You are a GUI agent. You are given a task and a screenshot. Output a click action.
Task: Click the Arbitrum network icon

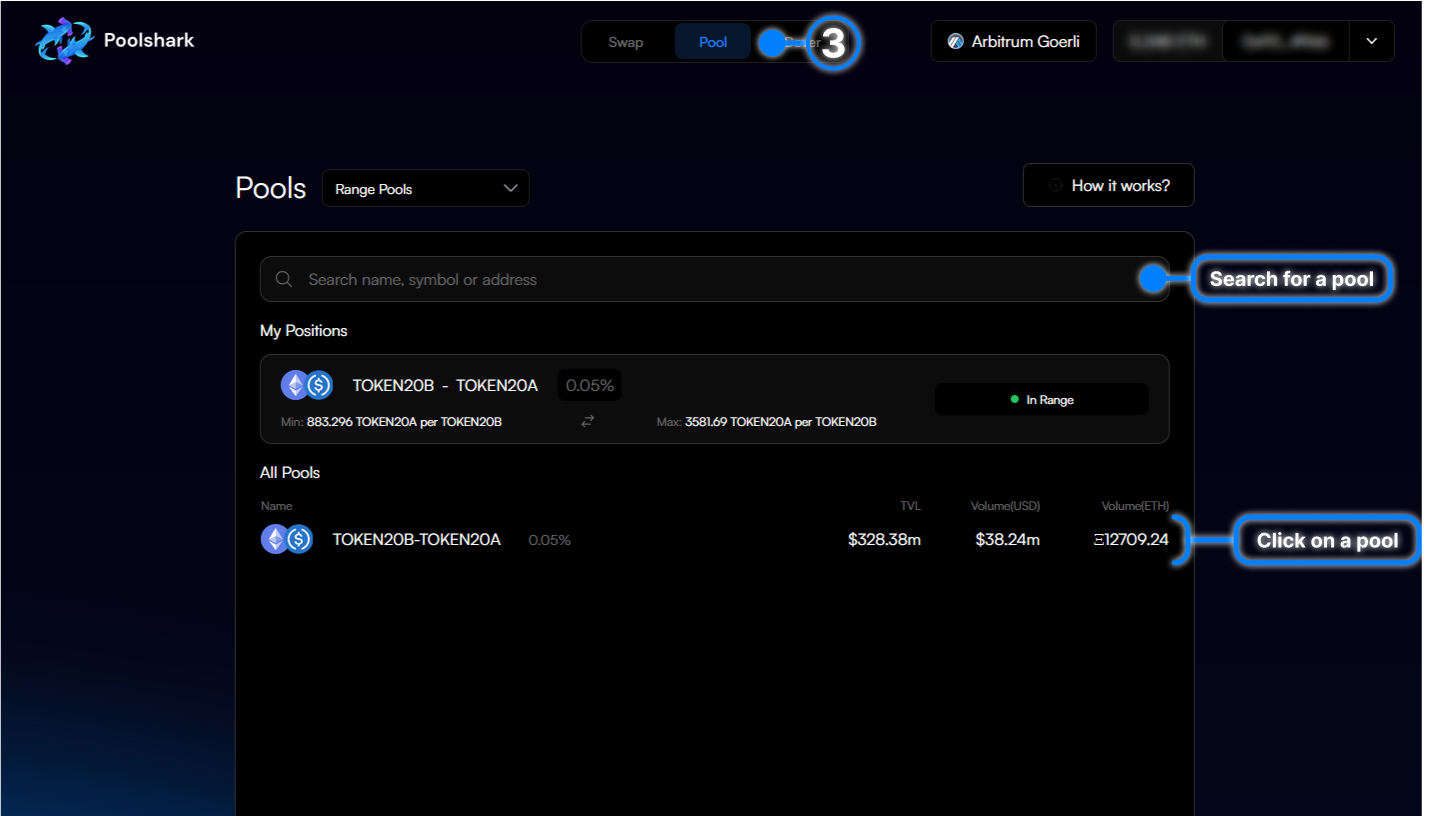(x=955, y=42)
